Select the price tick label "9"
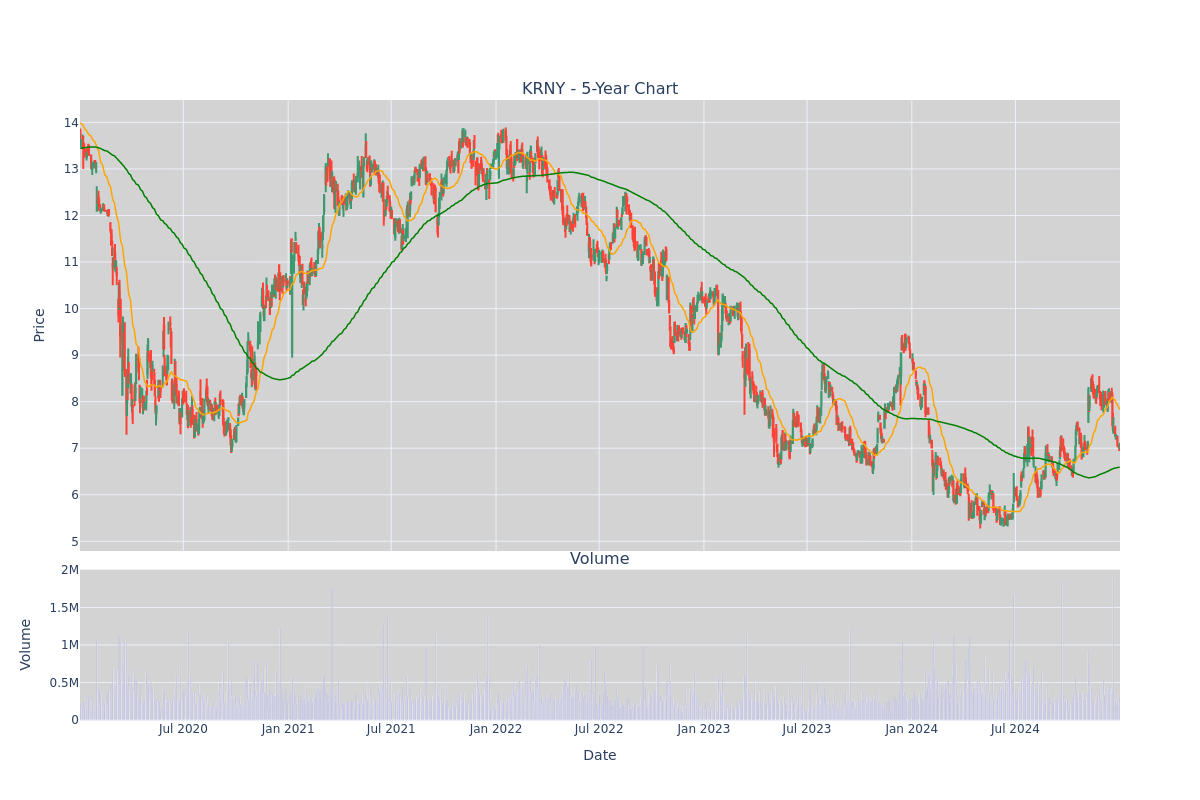This screenshot has height=800, width=1200. (x=75, y=355)
